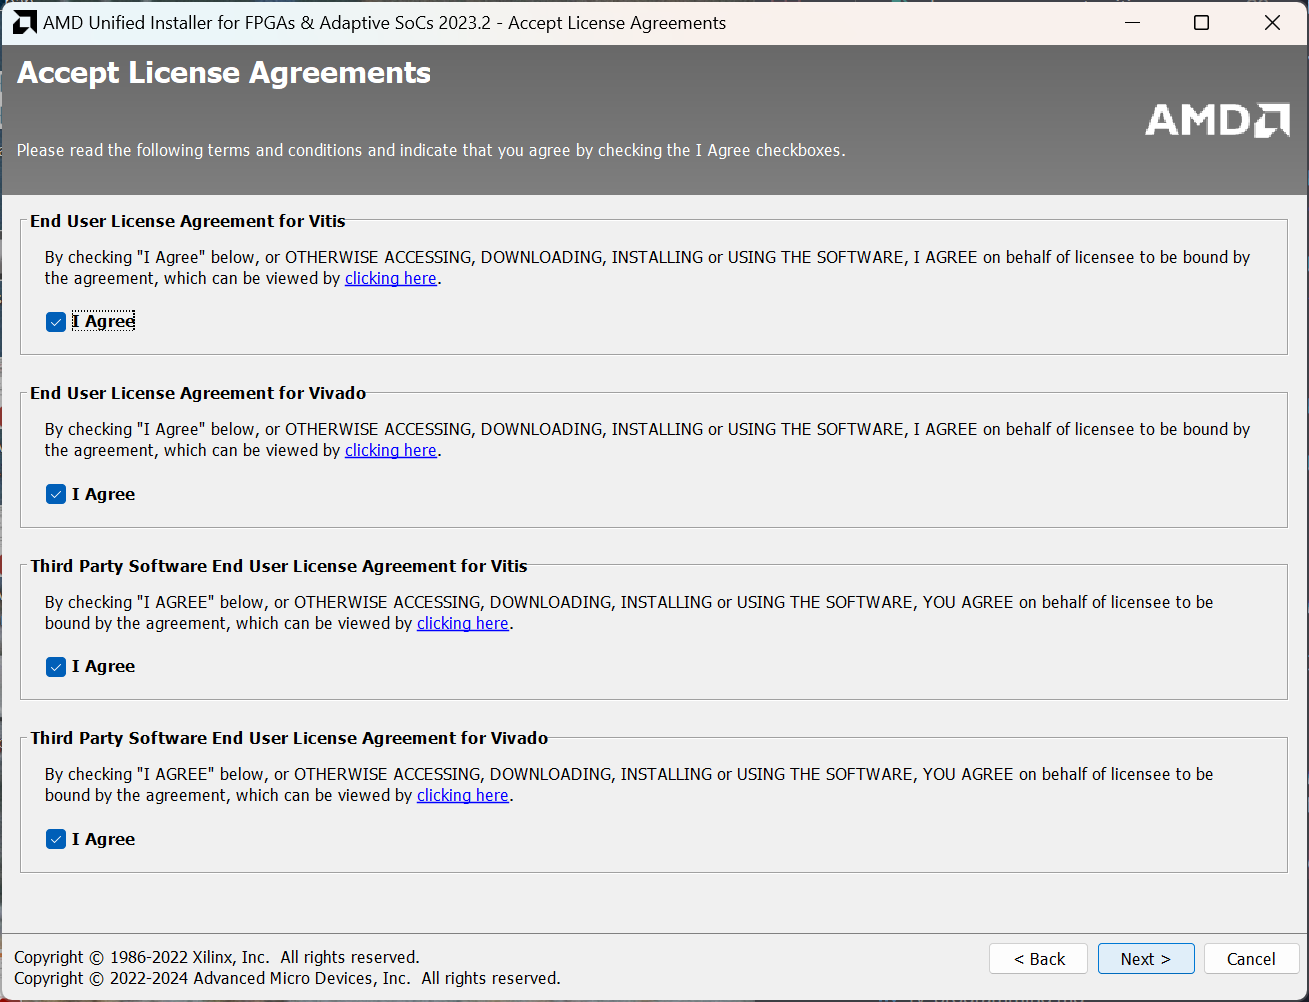Image resolution: width=1309 pixels, height=1002 pixels.
Task: Cancel the installation
Action: [1251, 959]
